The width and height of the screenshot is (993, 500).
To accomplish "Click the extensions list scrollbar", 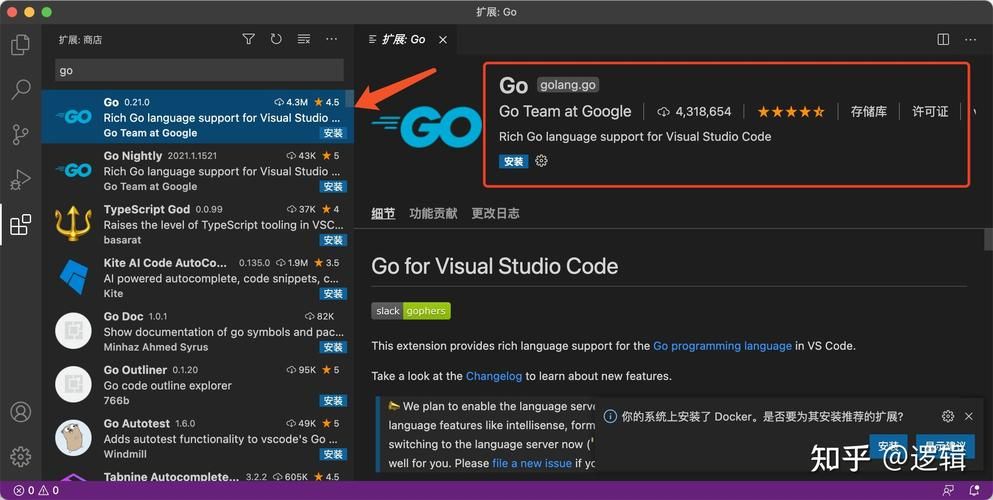I will coord(350,99).
